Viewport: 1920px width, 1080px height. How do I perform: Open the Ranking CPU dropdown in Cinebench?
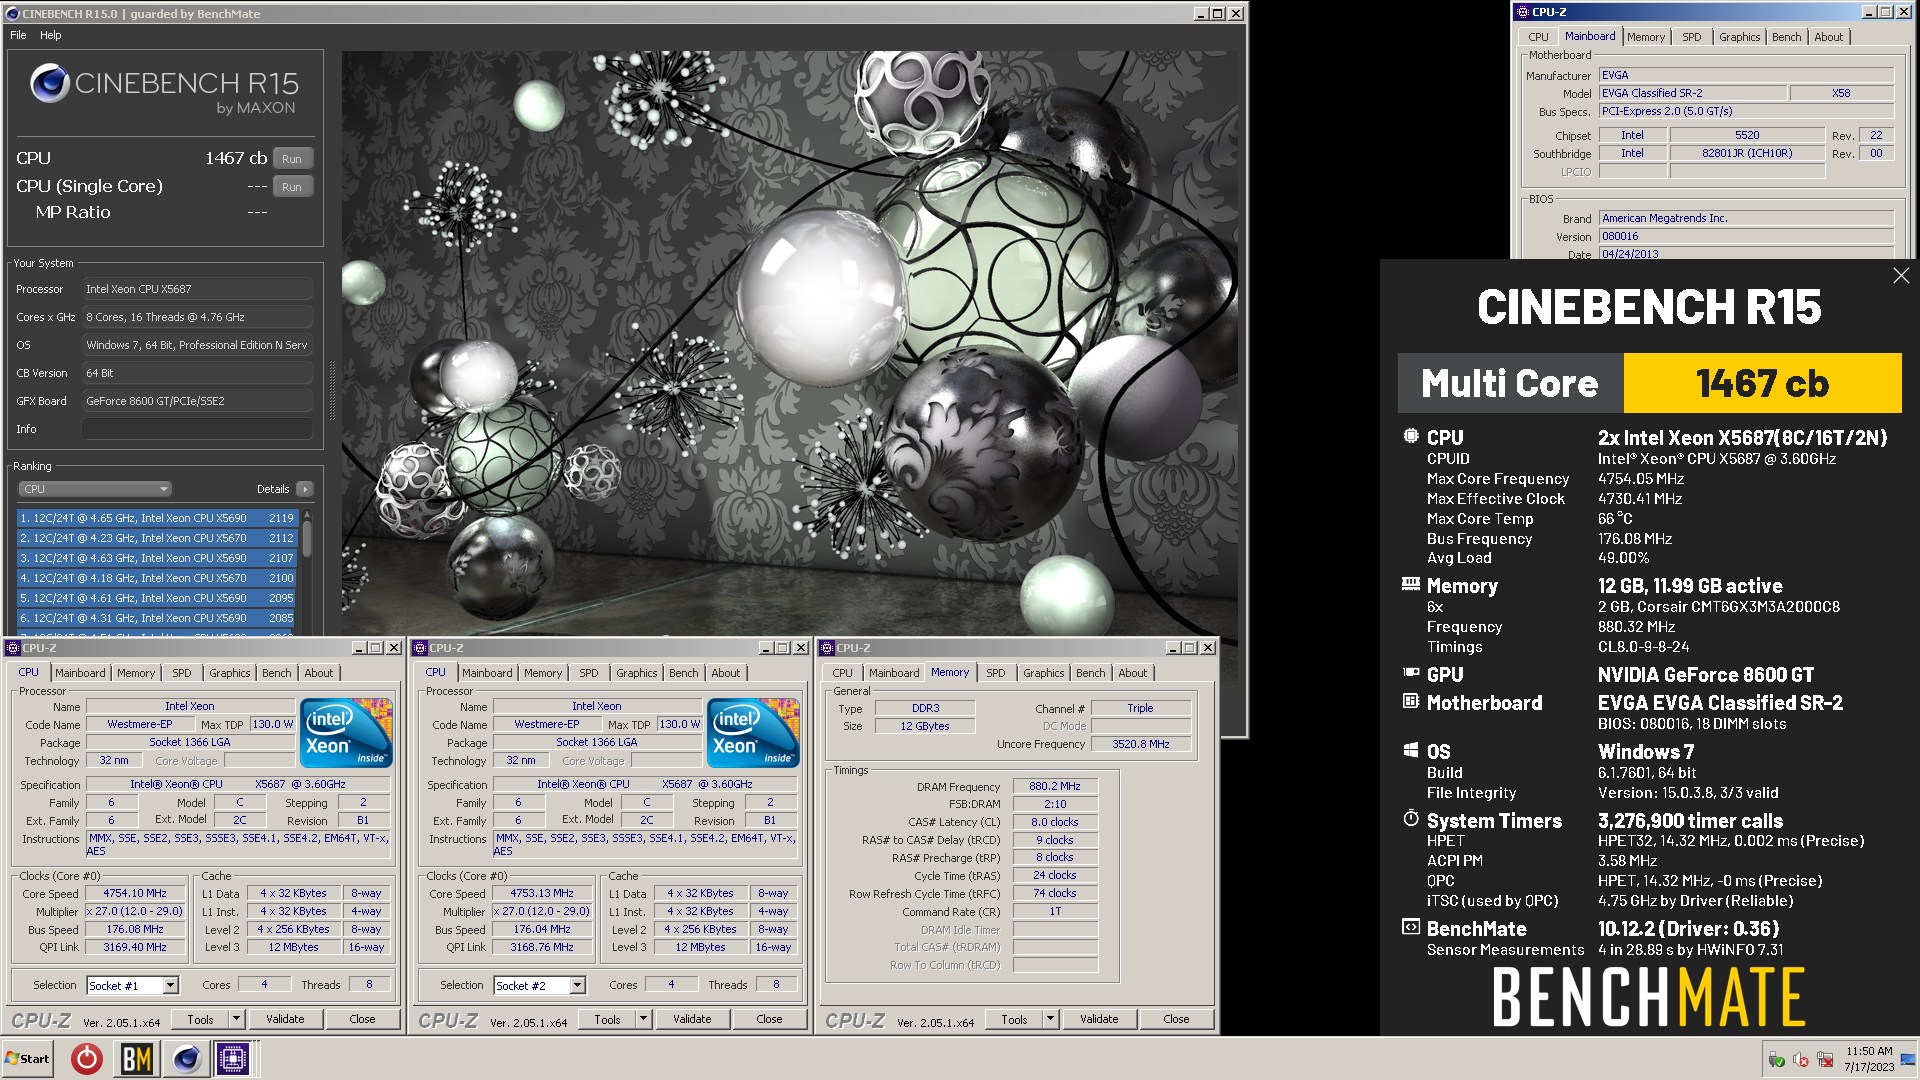coord(95,489)
